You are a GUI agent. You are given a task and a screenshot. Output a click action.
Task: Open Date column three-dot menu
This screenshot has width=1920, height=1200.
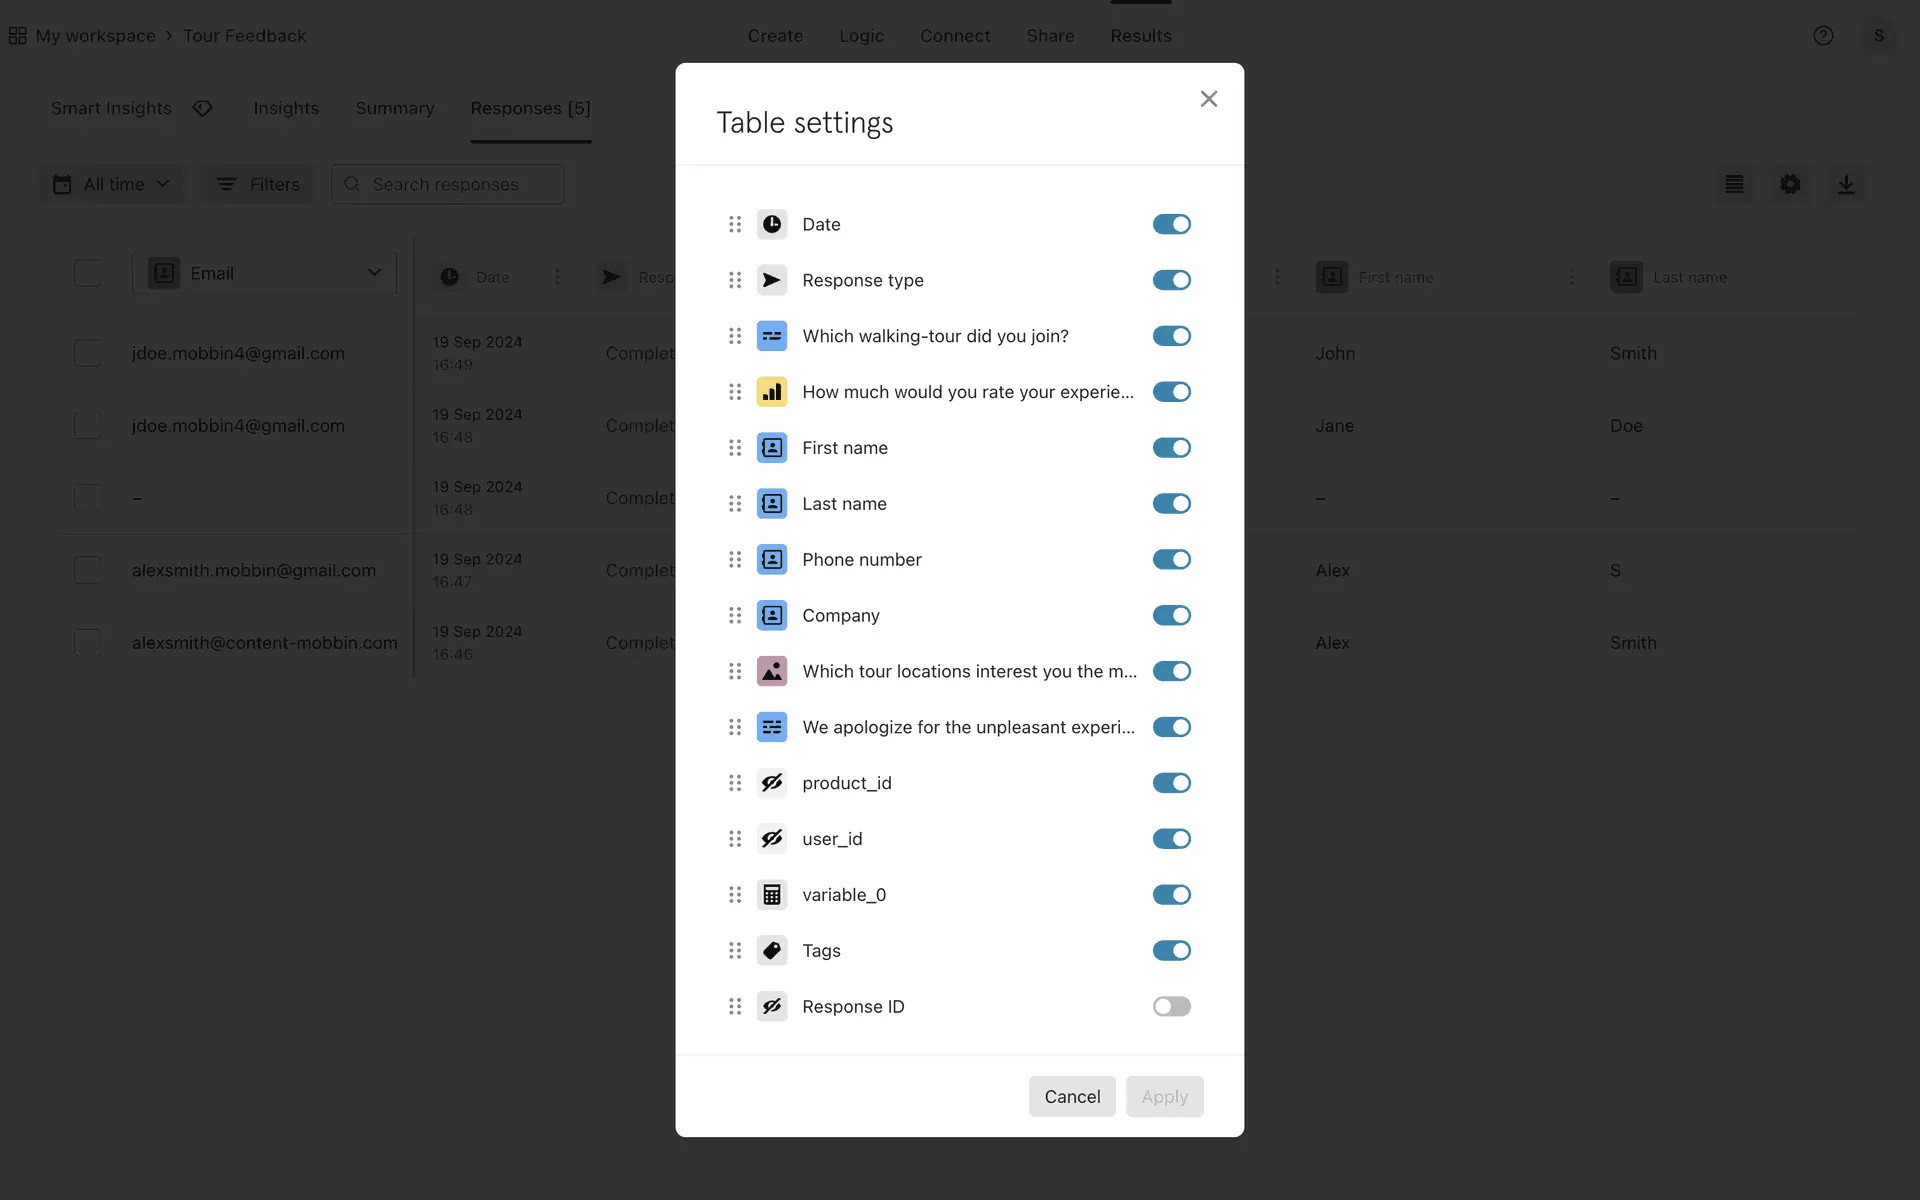[558, 277]
